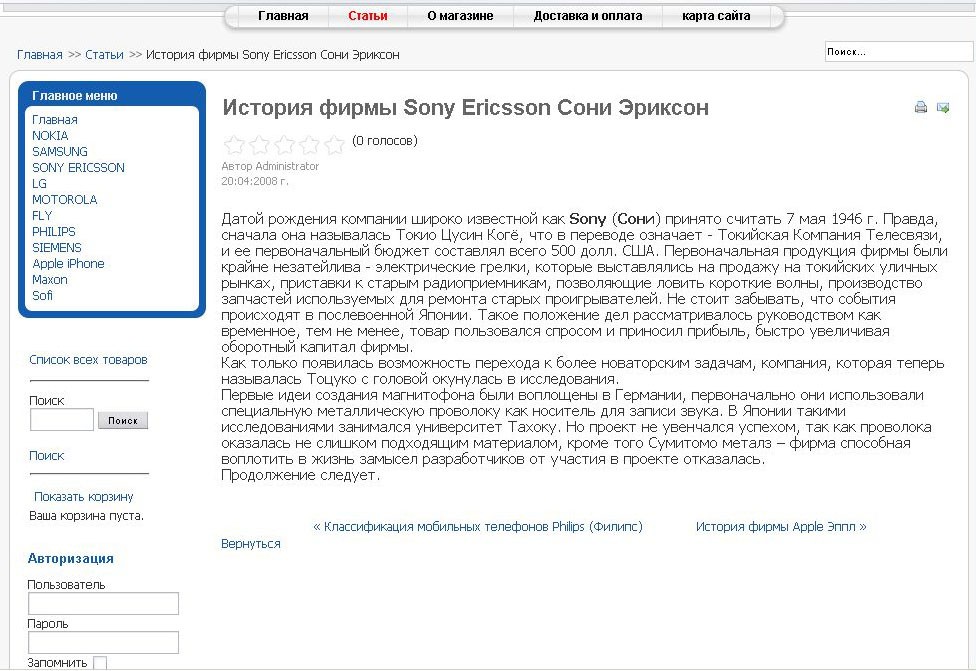
Task: Focus the sidebar search input field
Action: pos(62,420)
